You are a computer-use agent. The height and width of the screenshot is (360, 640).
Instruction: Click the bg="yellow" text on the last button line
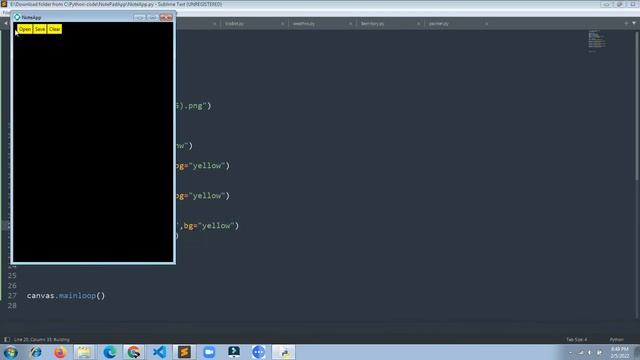[211, 226]
